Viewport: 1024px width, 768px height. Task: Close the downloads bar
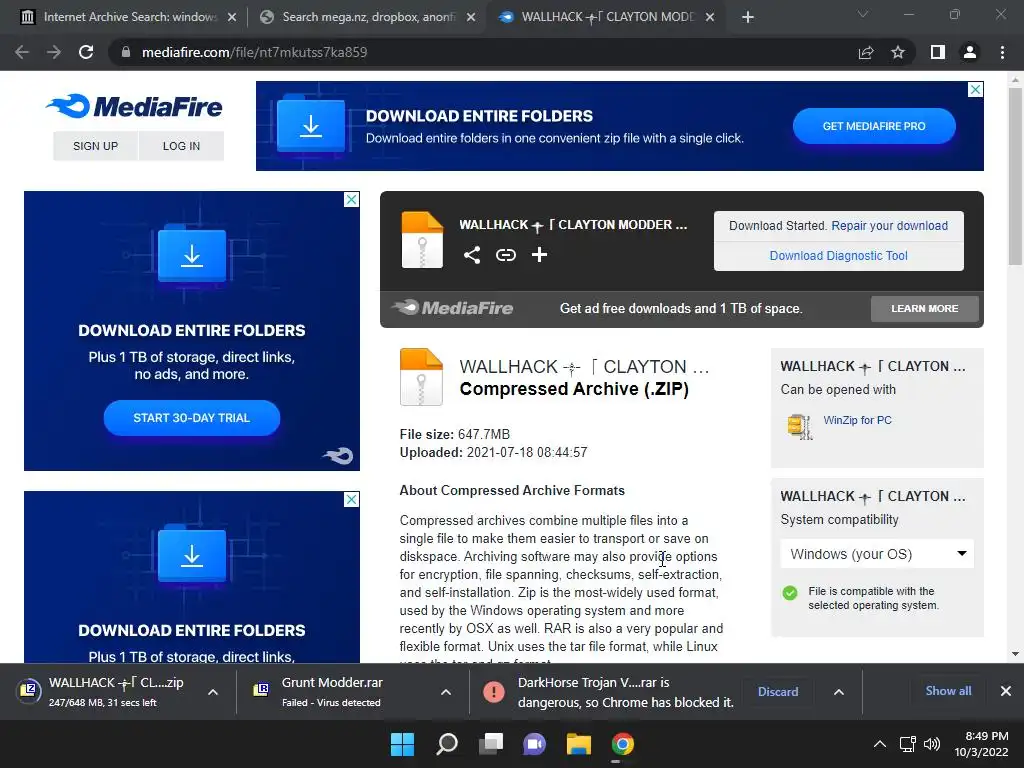click(x=1006, y=691)
